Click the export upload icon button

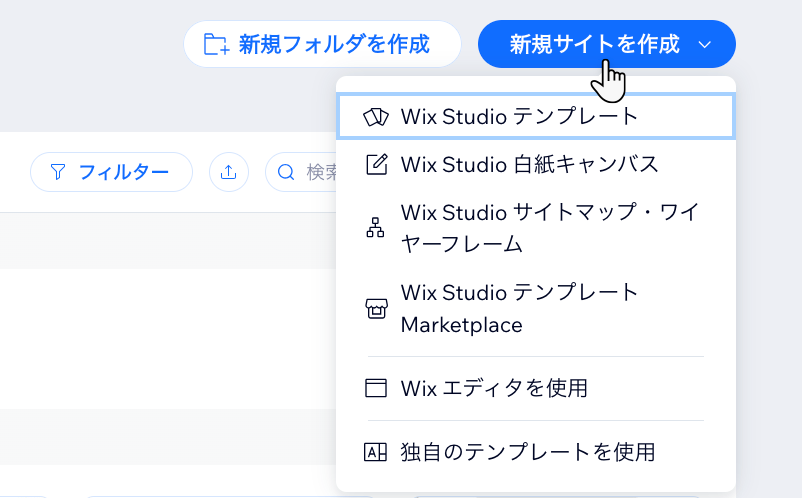[x=229, y=172]
